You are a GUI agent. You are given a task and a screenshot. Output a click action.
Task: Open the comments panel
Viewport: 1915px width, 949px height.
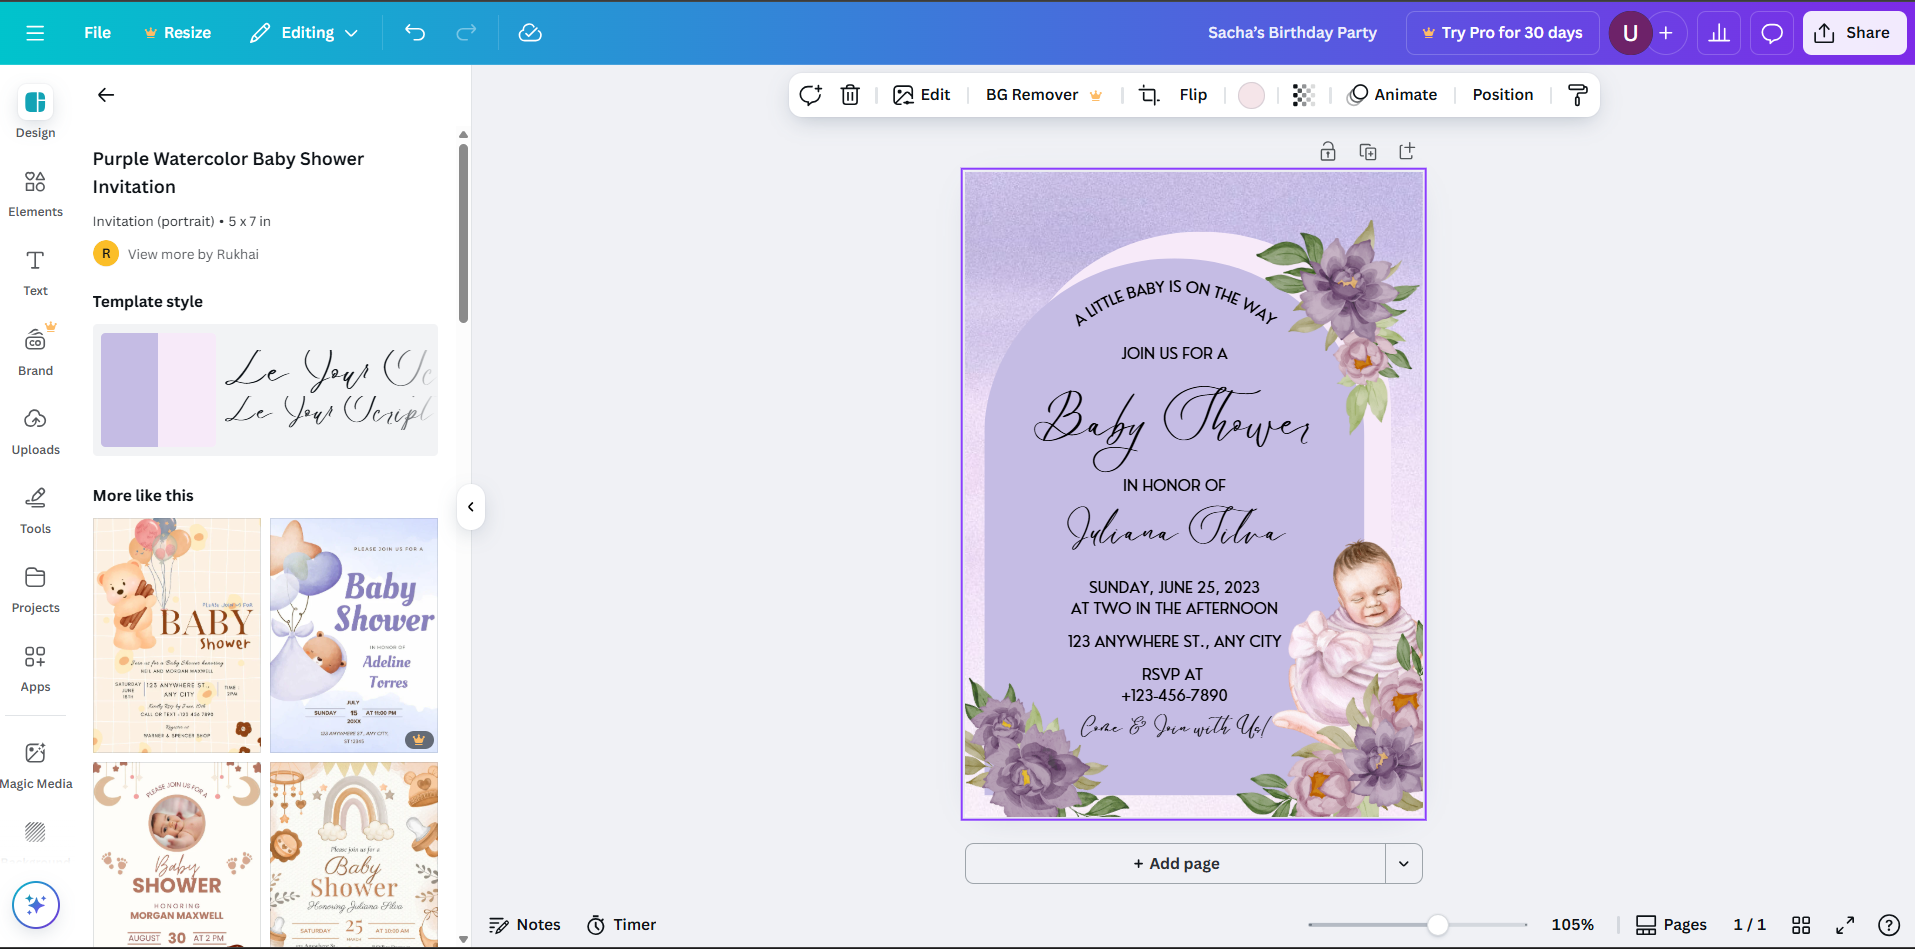pyautogui.click(x=1771, y=32)
